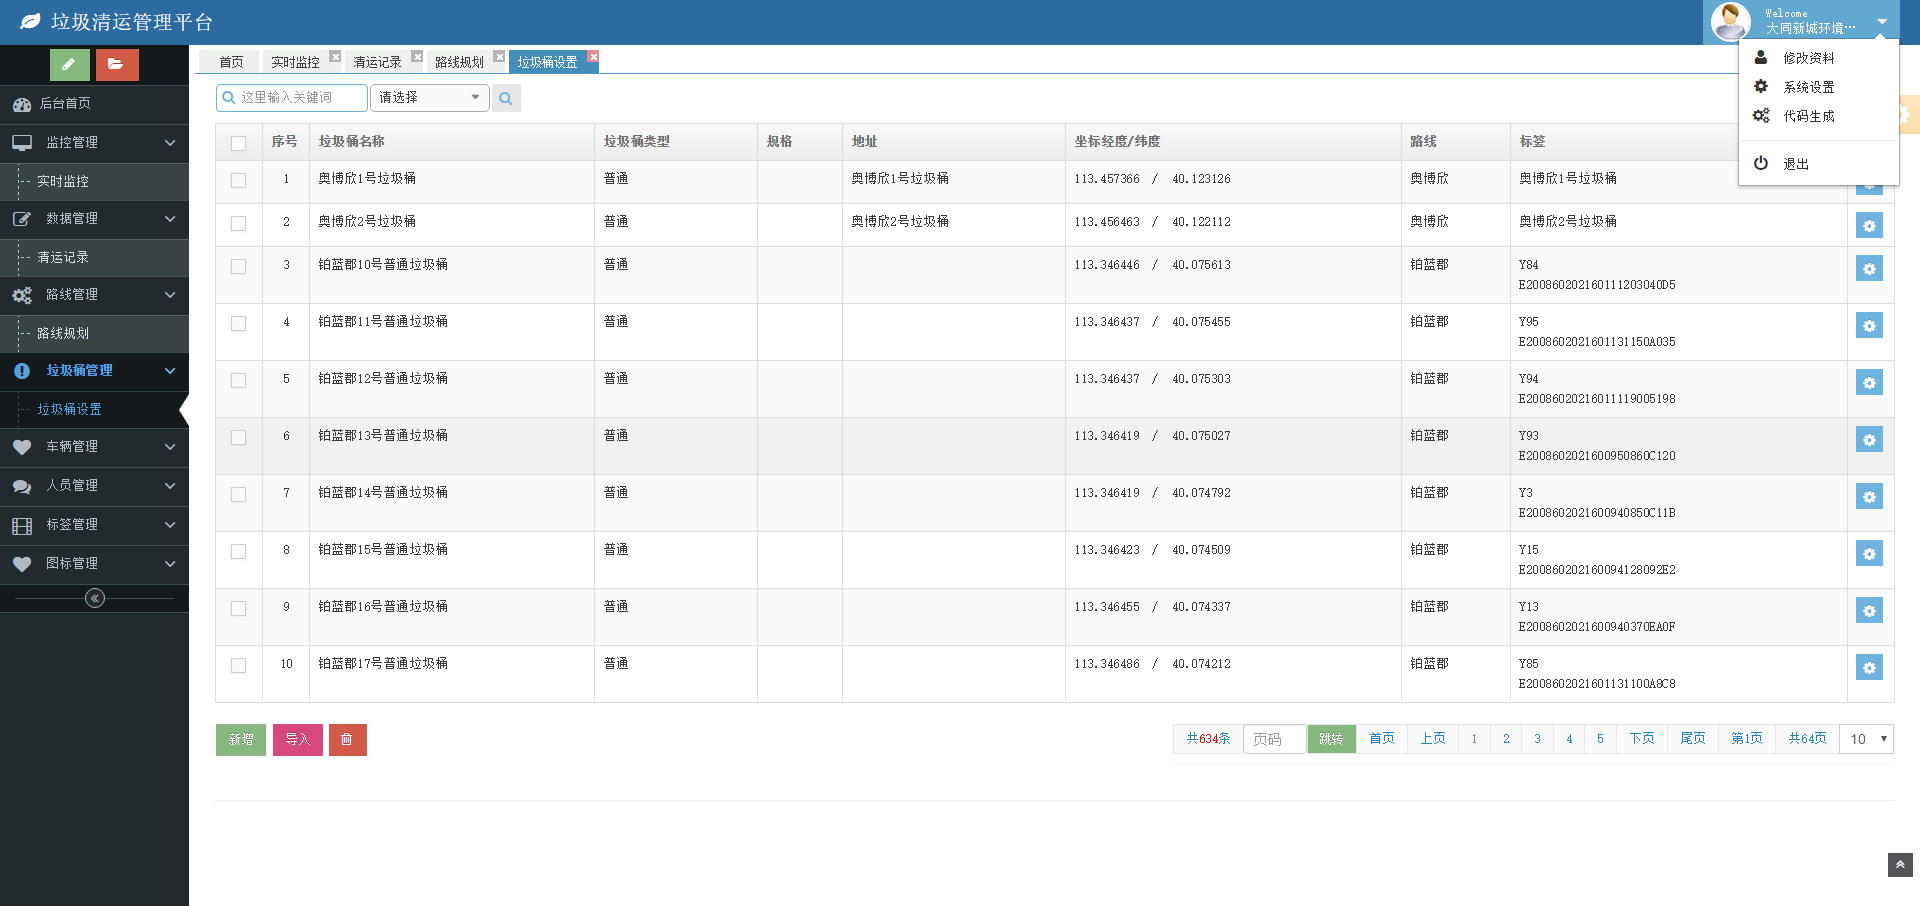Image resolution: width=1920 pixels, height=906 pixels.
Task: Expand the 图标管理 sidebar menu
Action: (x=94, y=564)
